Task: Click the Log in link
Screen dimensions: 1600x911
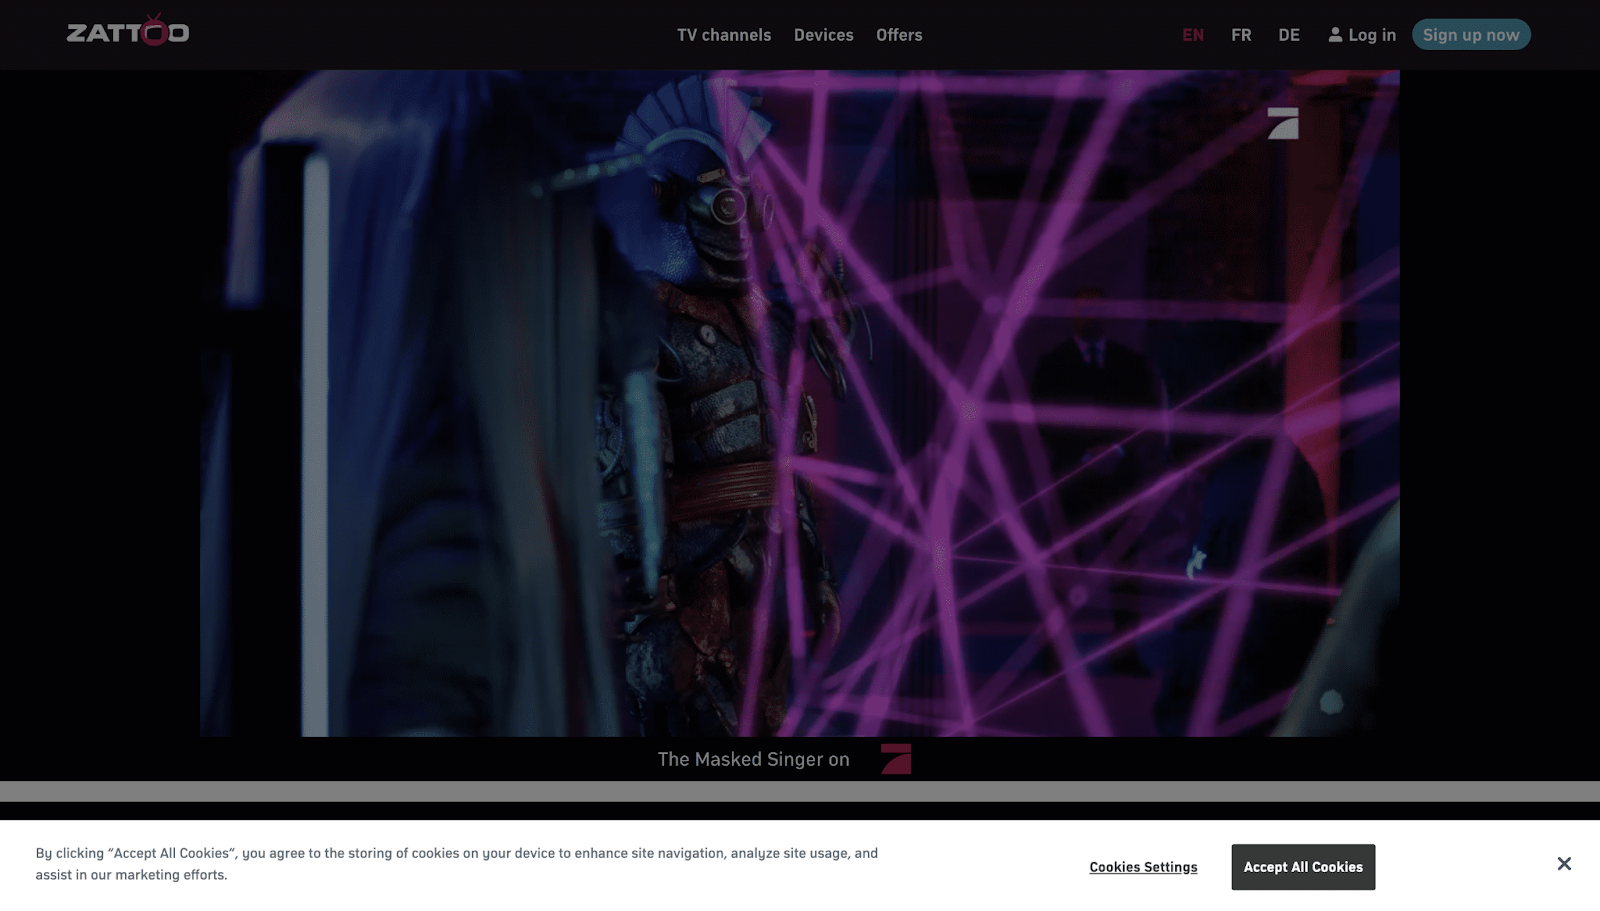Action: pos(1362,35)
